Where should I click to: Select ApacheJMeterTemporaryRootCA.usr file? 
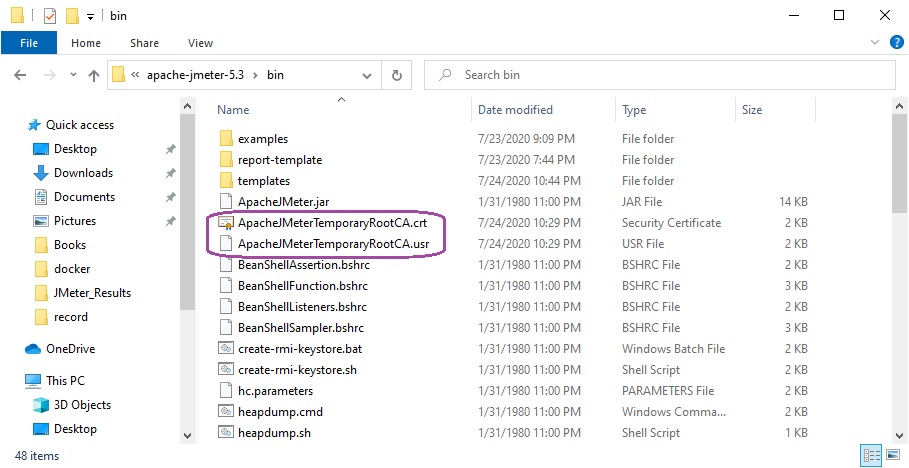click(333, 244)
